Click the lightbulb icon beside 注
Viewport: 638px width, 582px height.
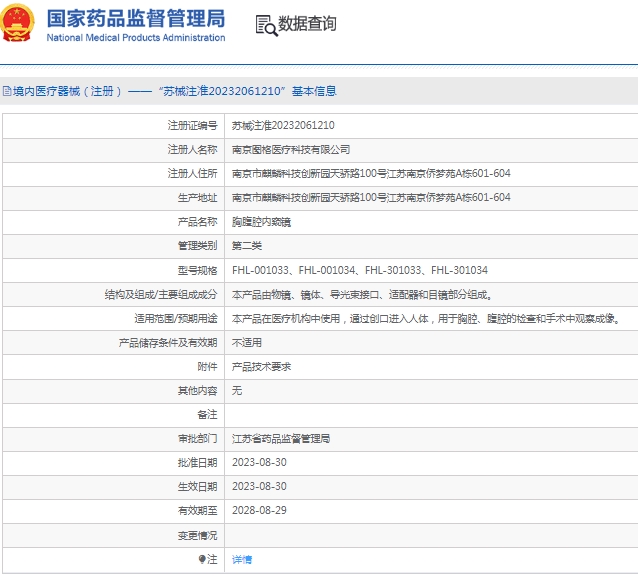tap(202, 559)
